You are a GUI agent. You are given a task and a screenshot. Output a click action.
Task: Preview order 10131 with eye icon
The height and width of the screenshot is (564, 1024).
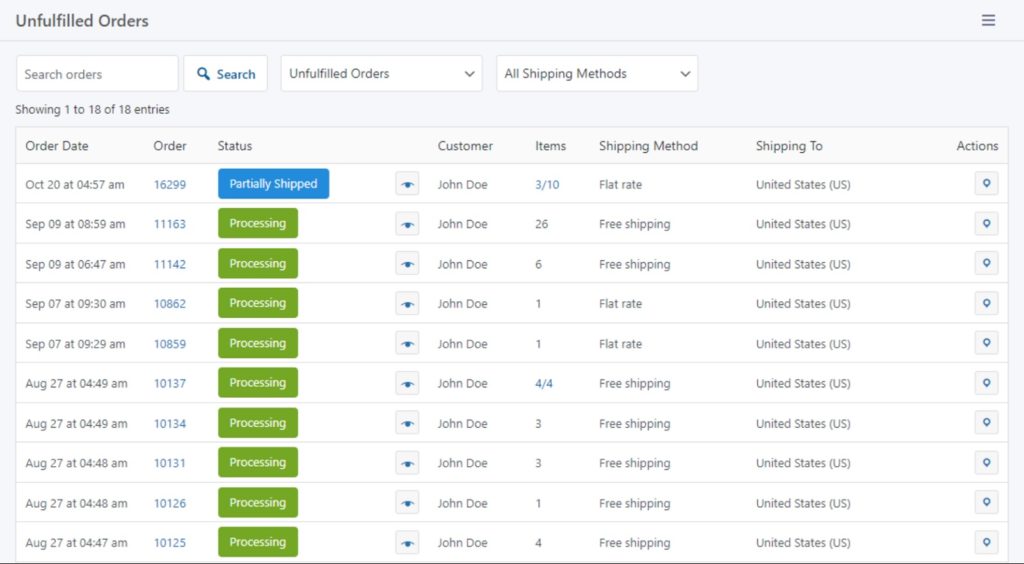(x=407, y=463)
